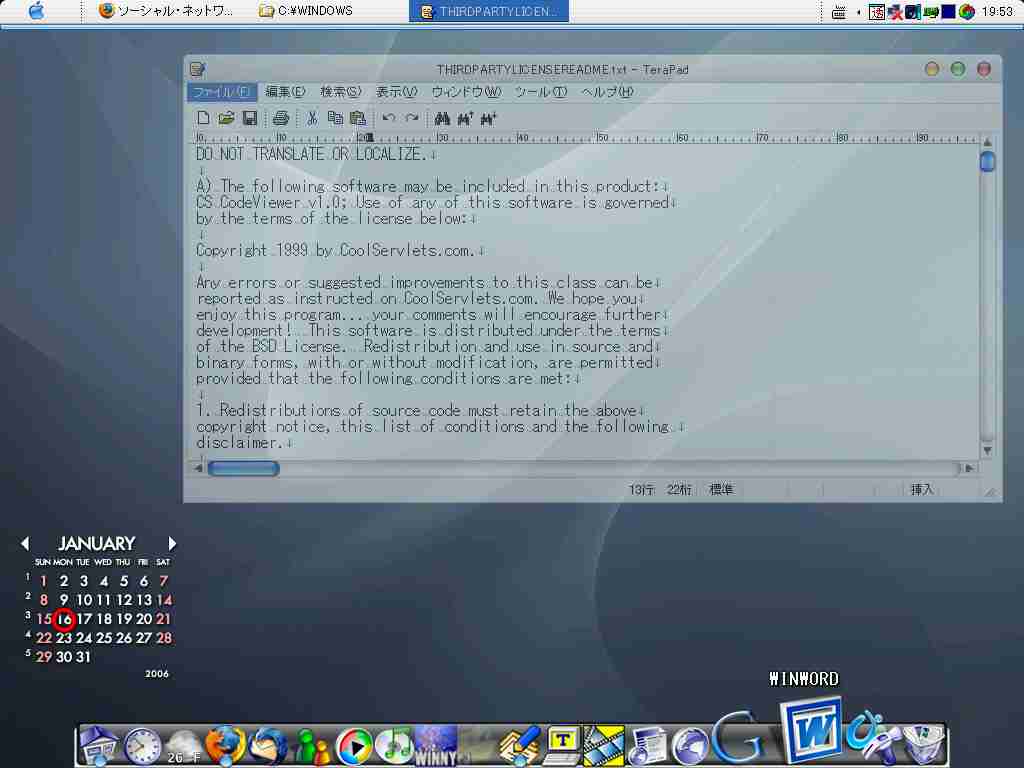Viewport: 1024px width, 768px height.
Task: Open the ツール(T) menu
Action: click(x=541, y=92)
